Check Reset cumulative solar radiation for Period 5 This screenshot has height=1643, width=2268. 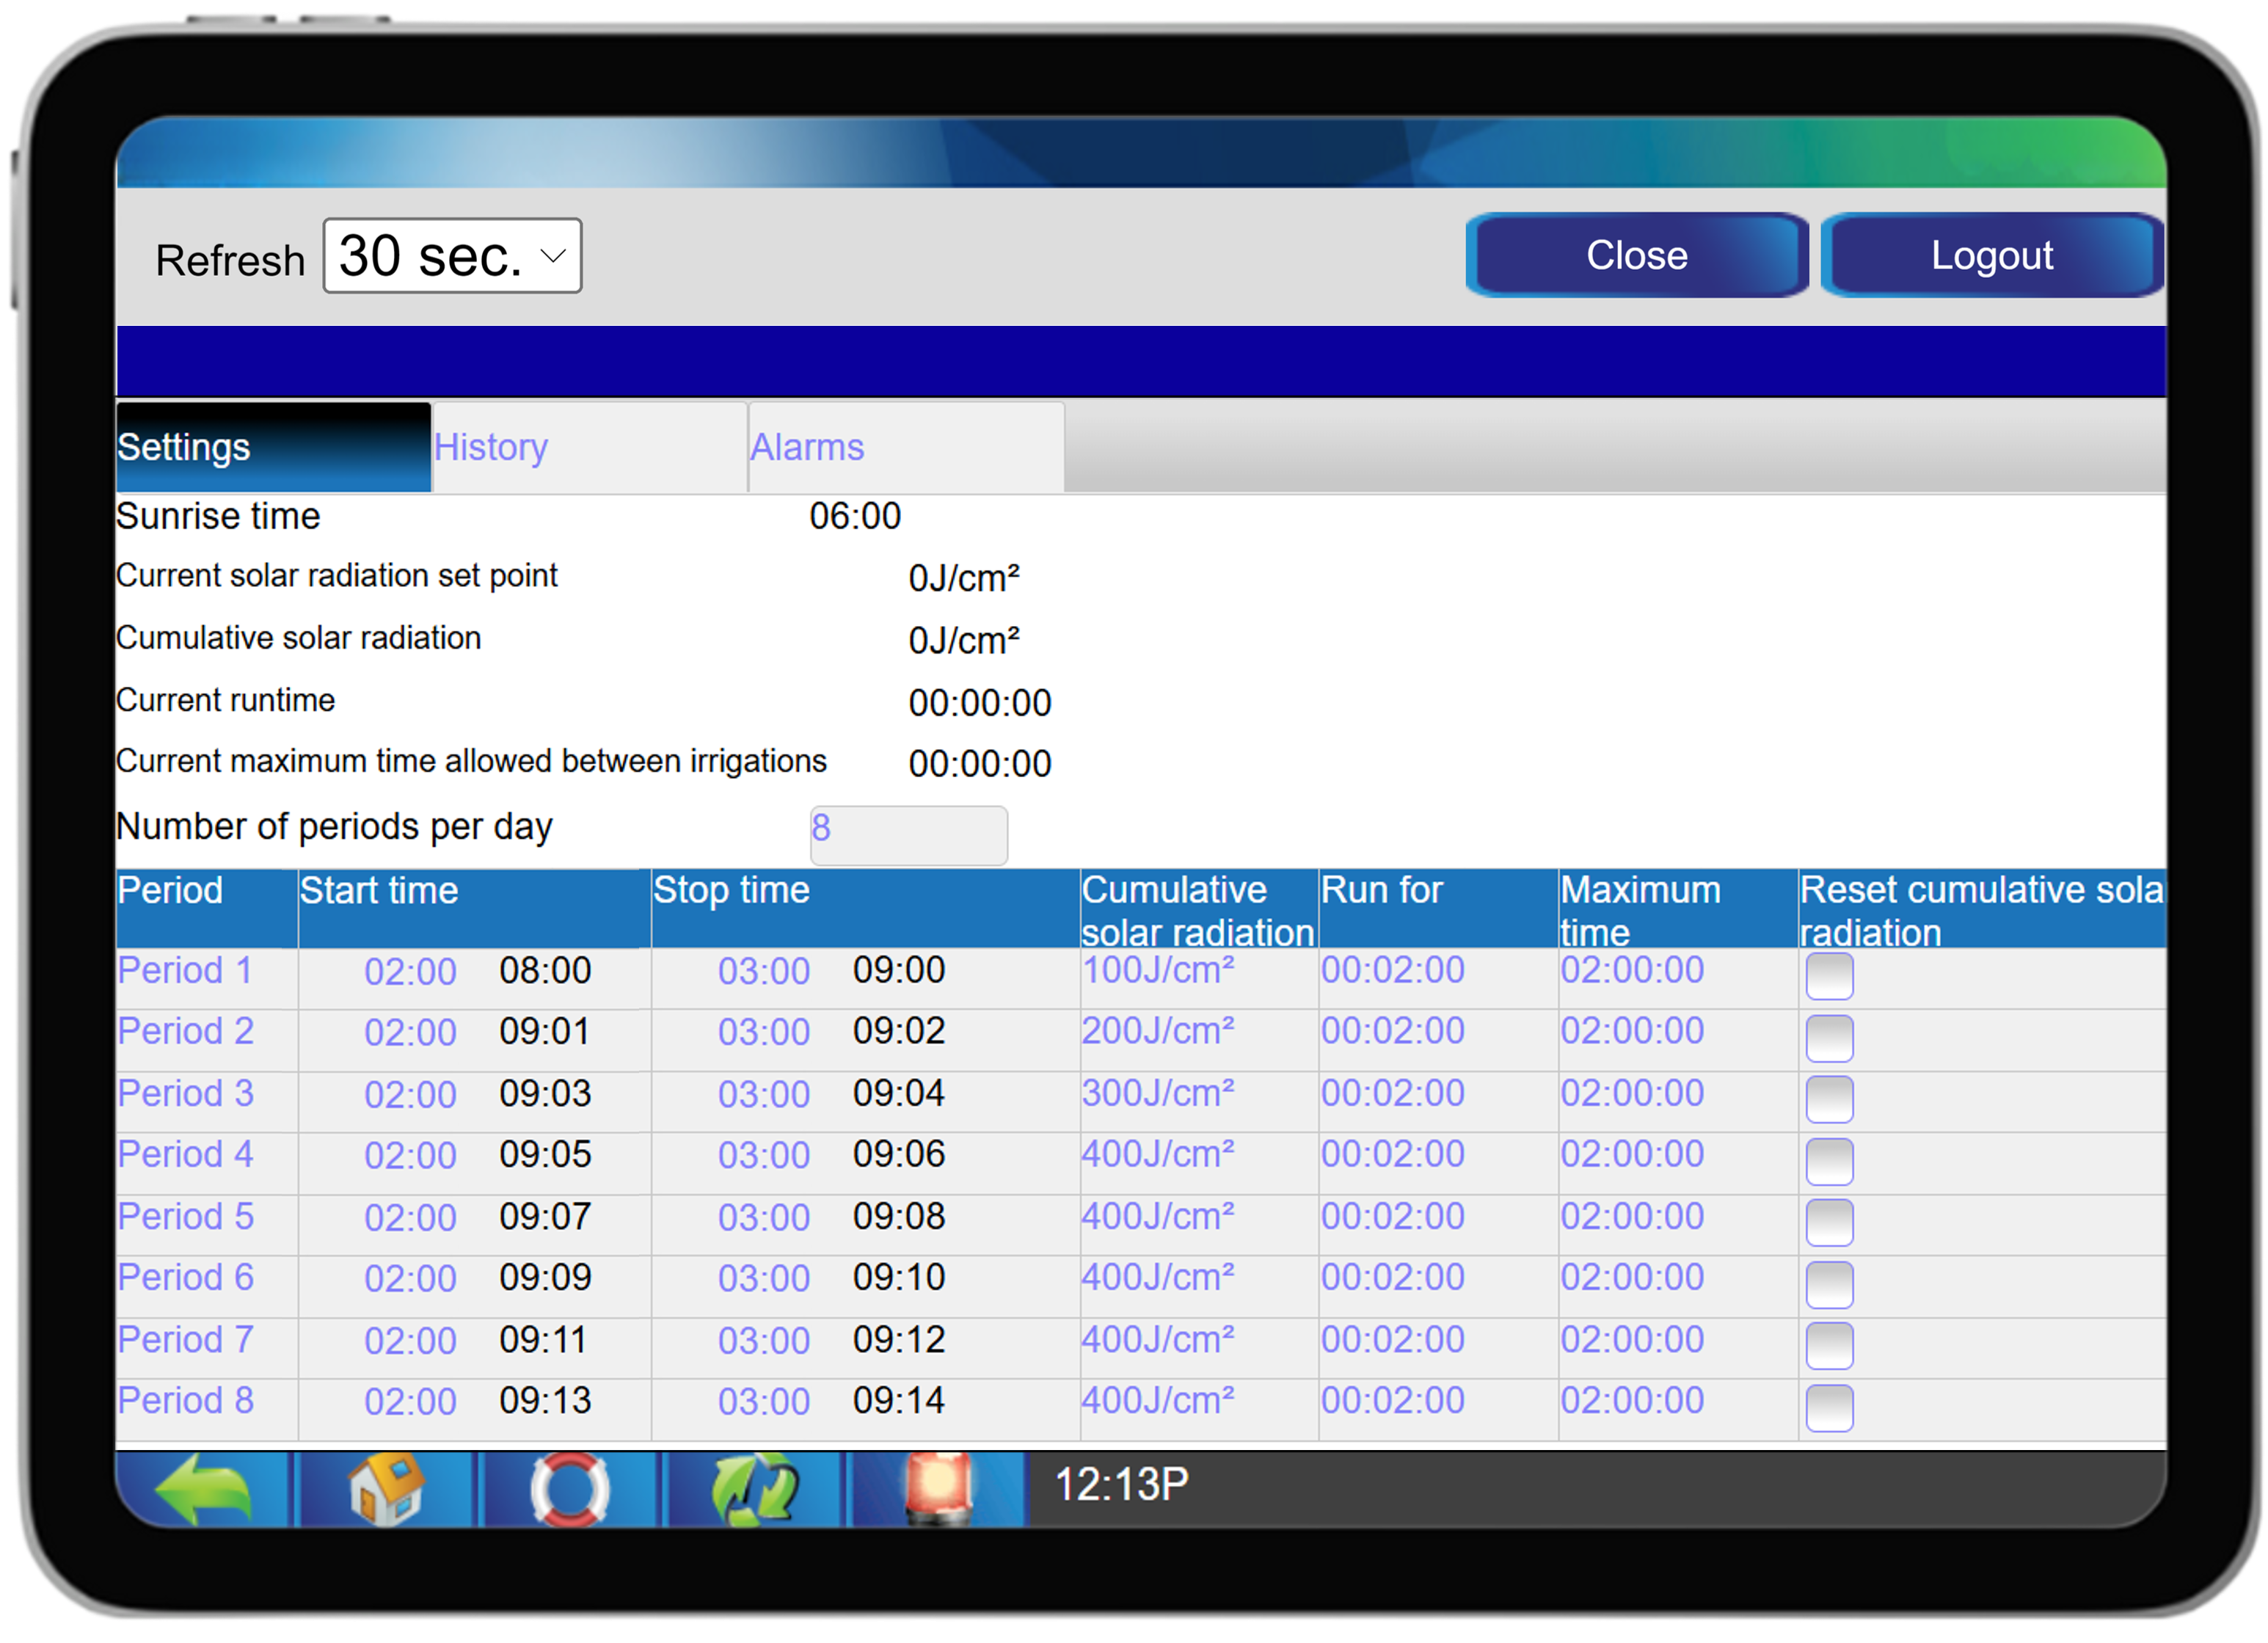click(x=1829, y=1222)
